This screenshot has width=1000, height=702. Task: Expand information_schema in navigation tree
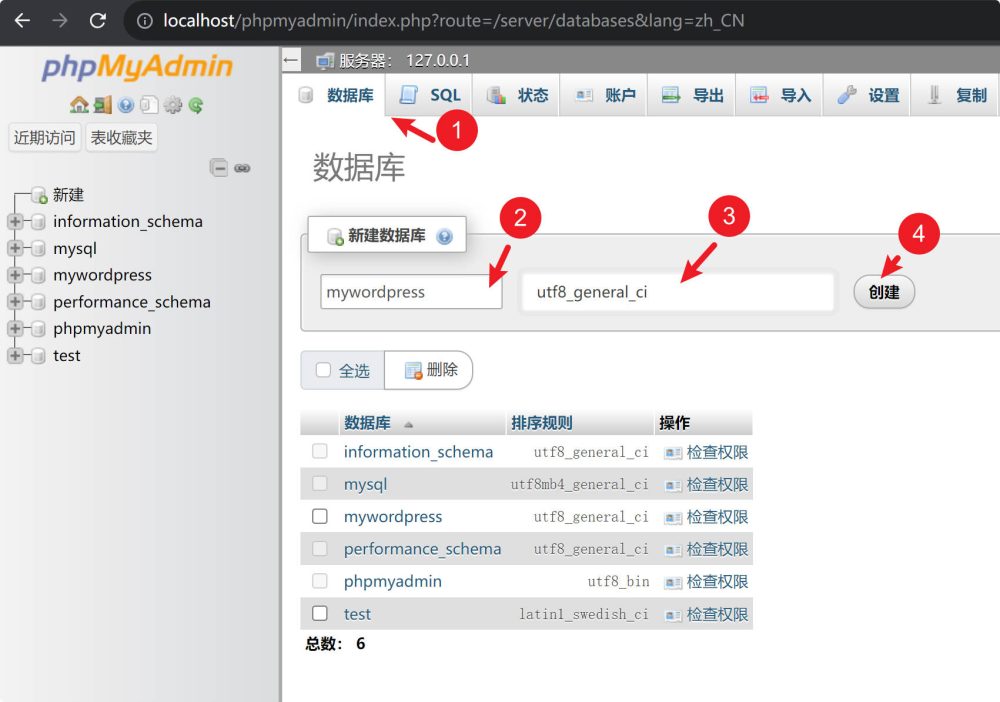click(15, 221)
